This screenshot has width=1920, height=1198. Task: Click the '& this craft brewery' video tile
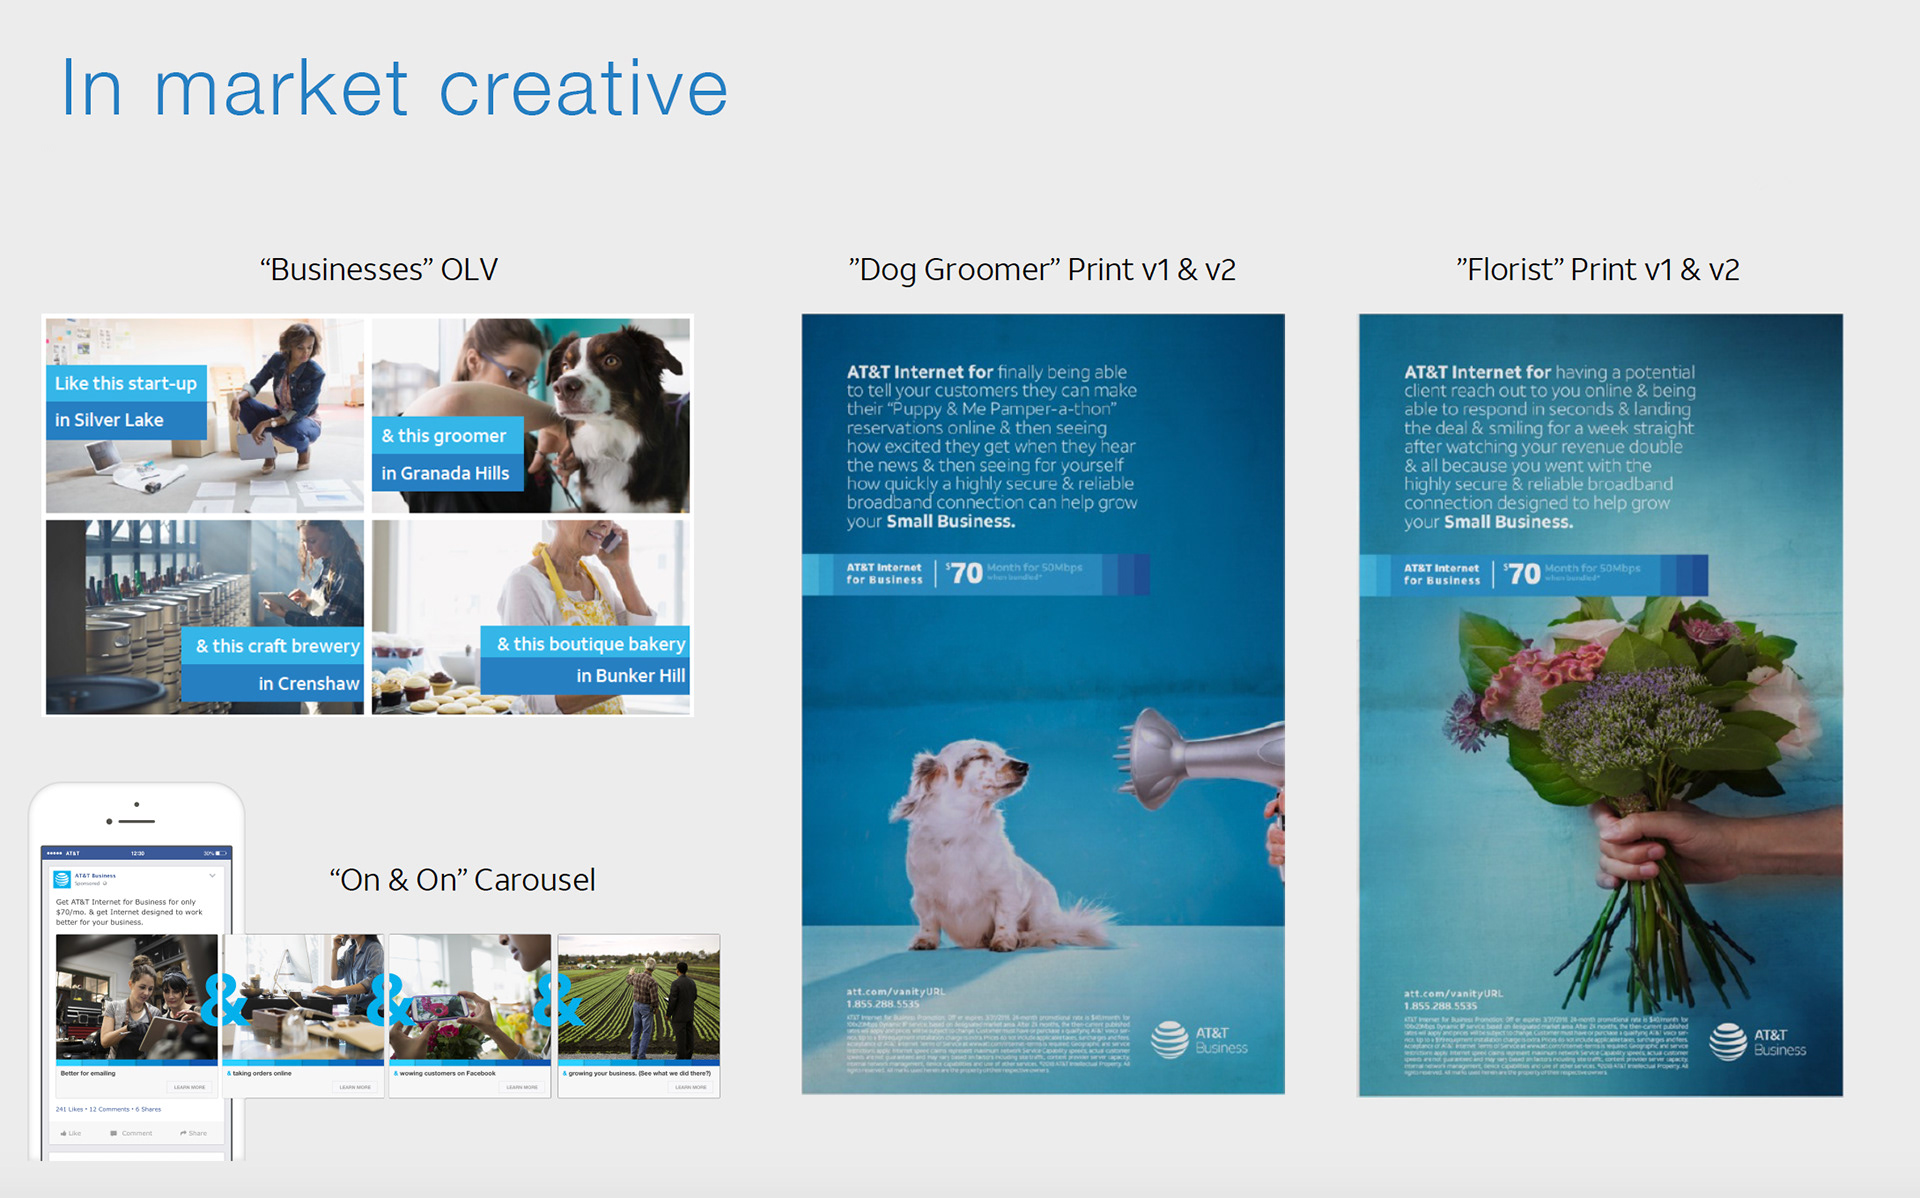[205, 617]
